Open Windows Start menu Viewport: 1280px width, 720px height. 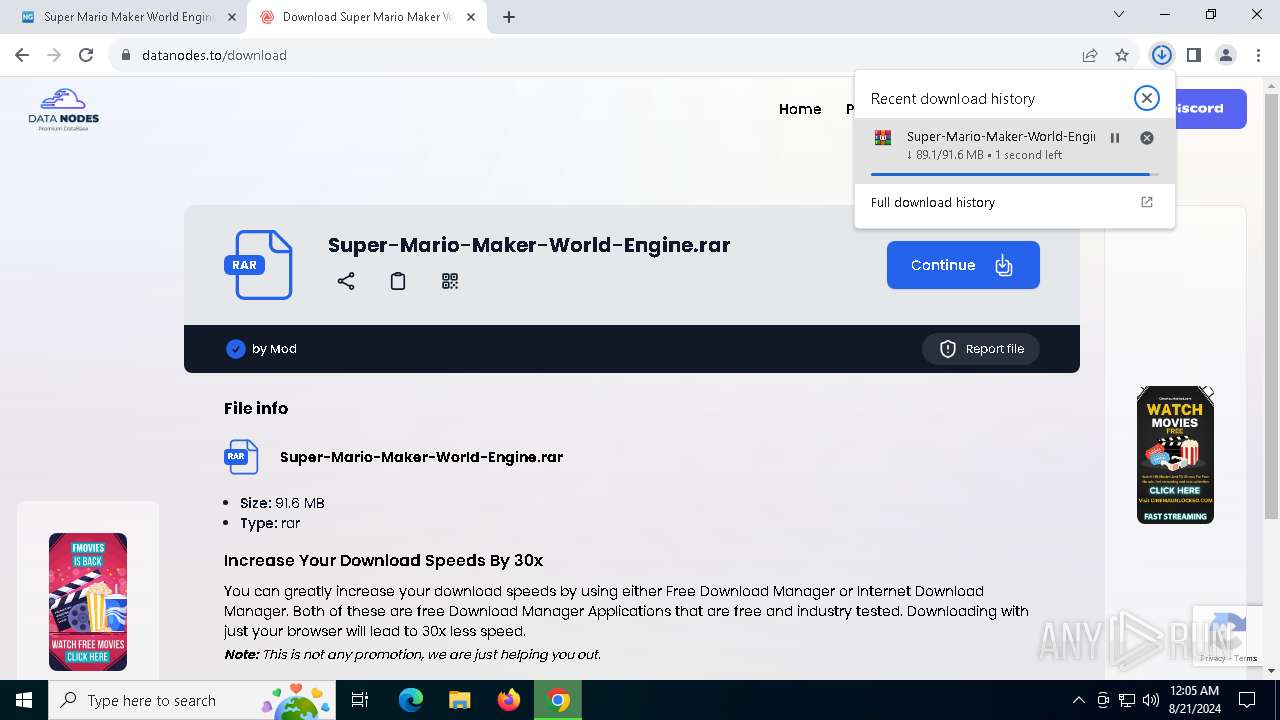click(24, 700)
